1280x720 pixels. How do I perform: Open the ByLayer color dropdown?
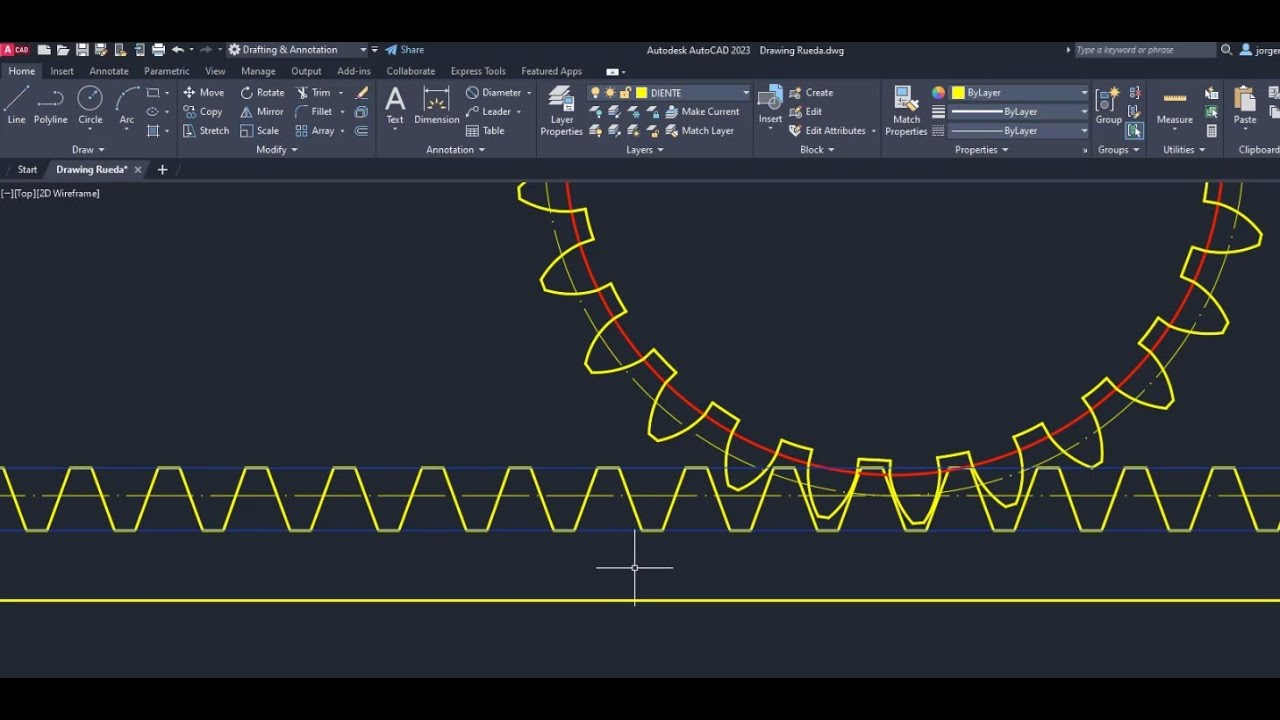pyautogui.click(x=1084, y=92)
